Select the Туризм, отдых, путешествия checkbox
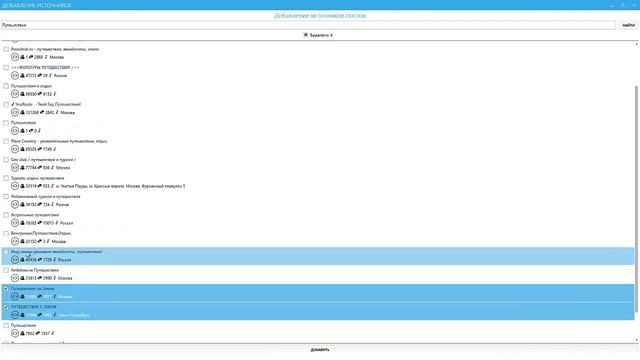640x360 pixels. (6, 178)
